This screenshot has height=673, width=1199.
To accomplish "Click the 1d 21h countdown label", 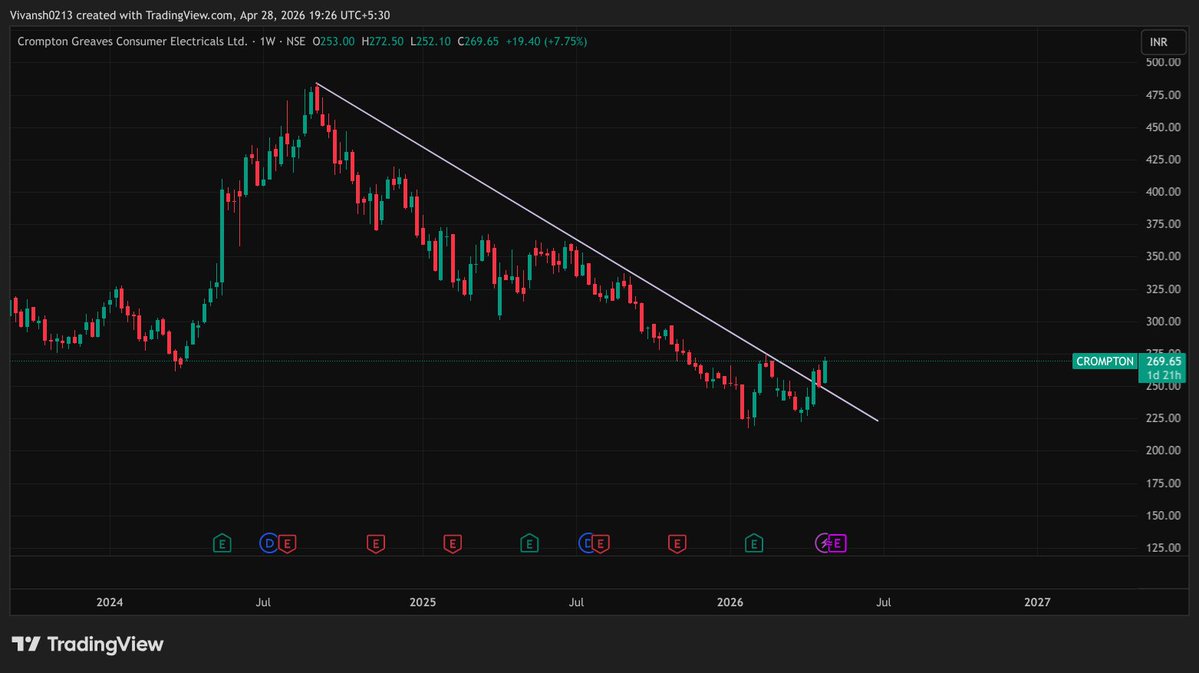I will 1163,374.
